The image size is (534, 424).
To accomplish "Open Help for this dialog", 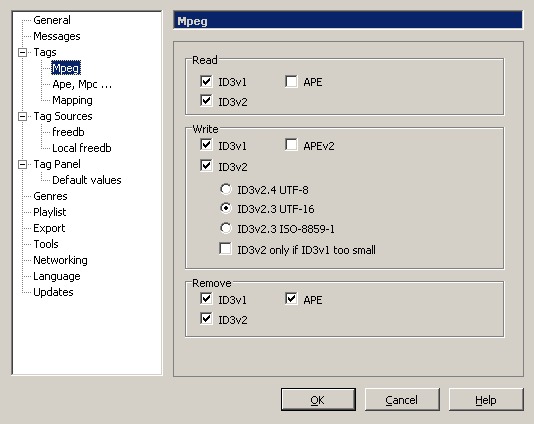I will [486, 399].
